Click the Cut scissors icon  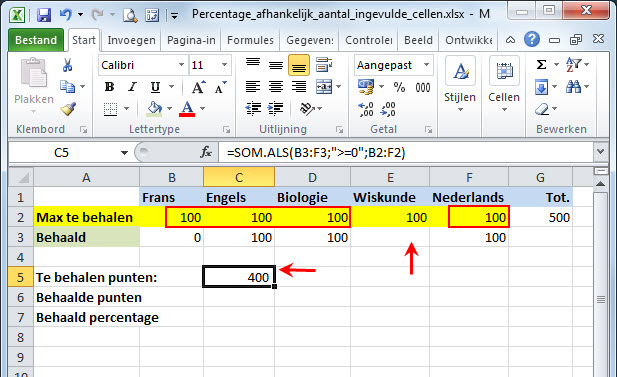[x=67, y=65]
